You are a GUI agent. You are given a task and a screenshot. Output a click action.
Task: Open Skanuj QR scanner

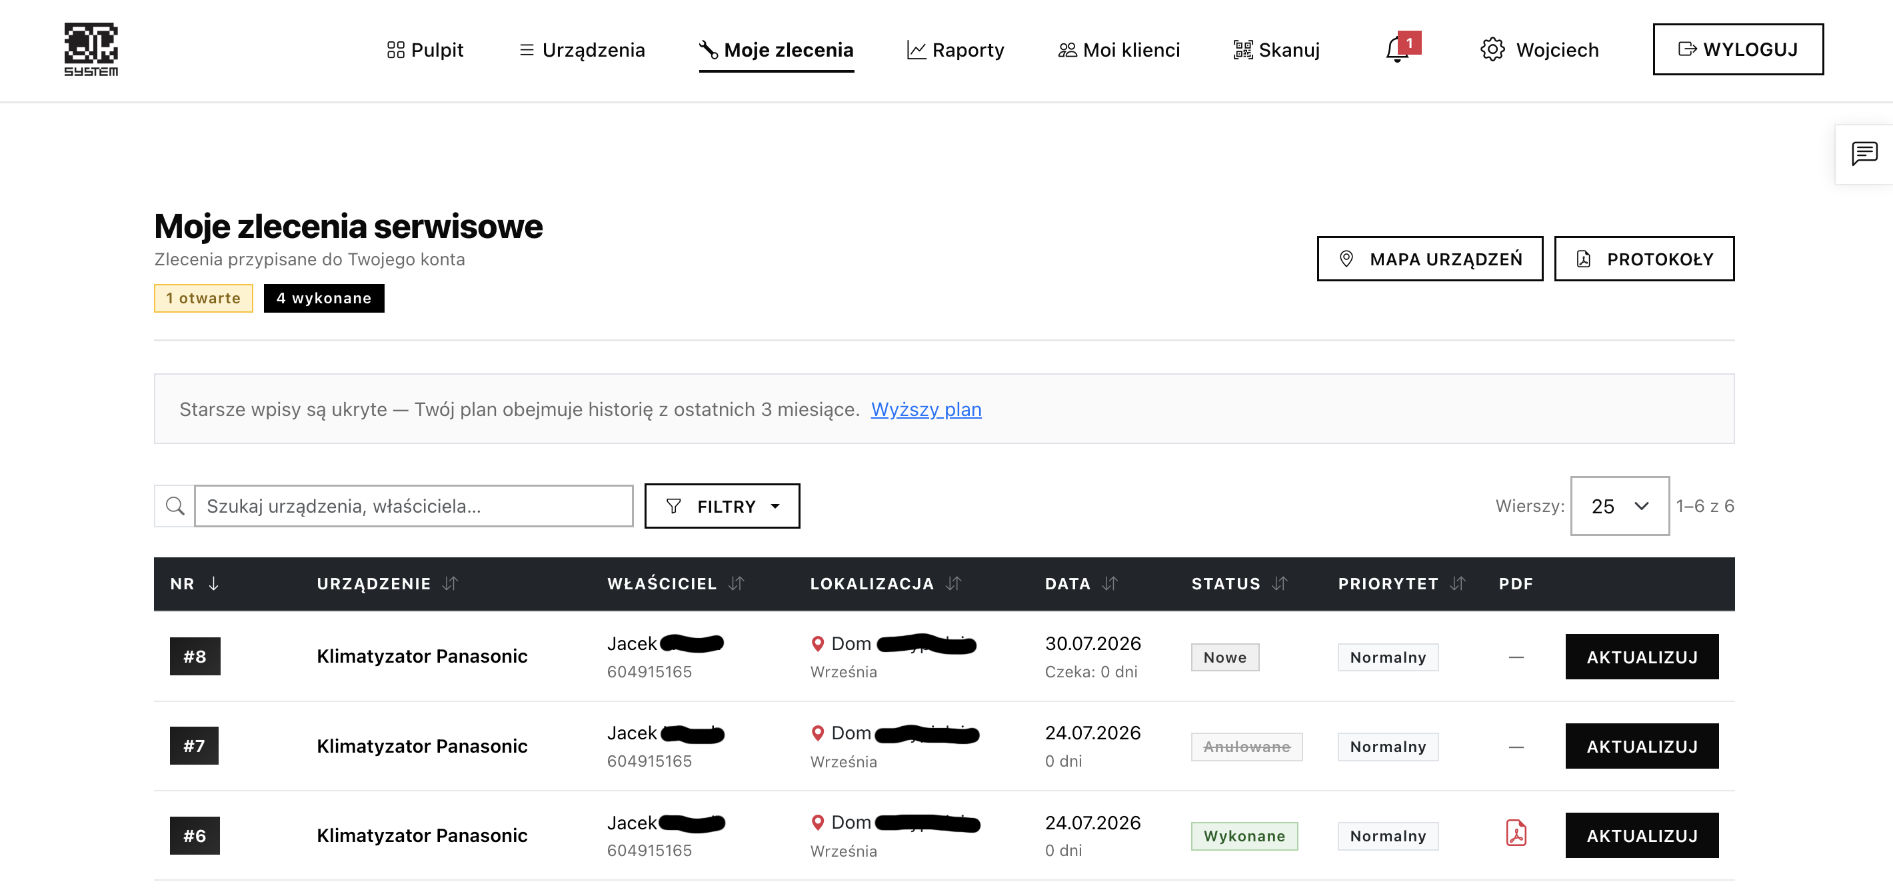tap(1276, 50)
